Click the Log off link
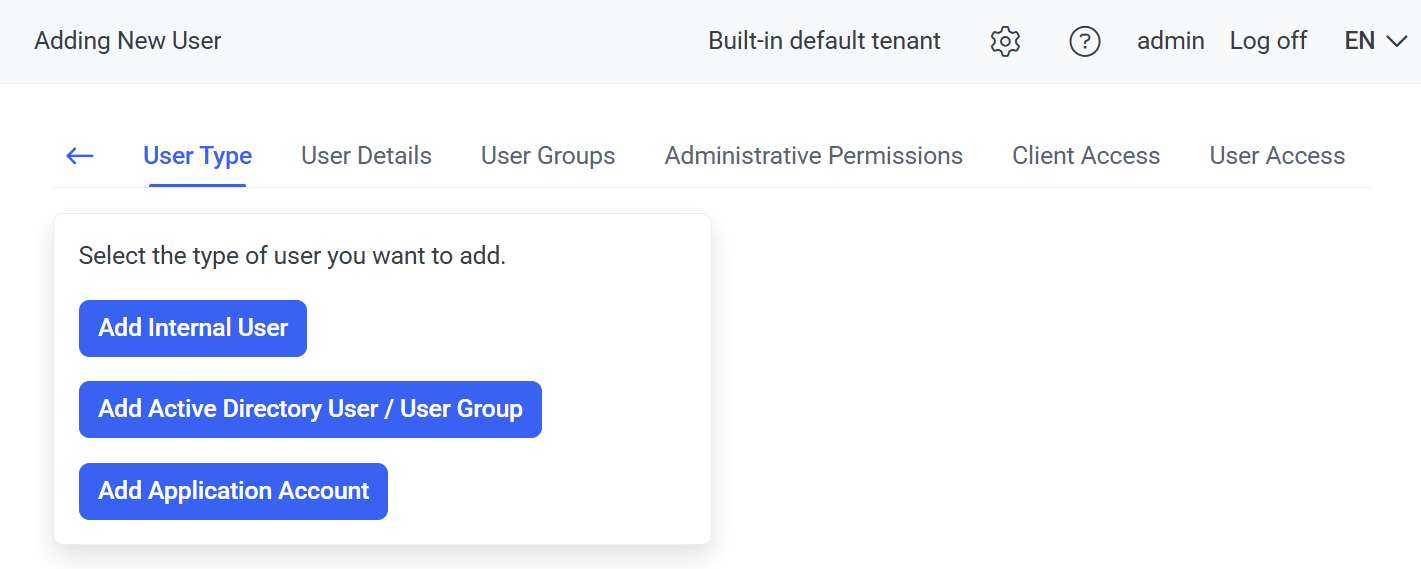The height and width of the screenshot is (569, 1421). (x=1268, y=41)
